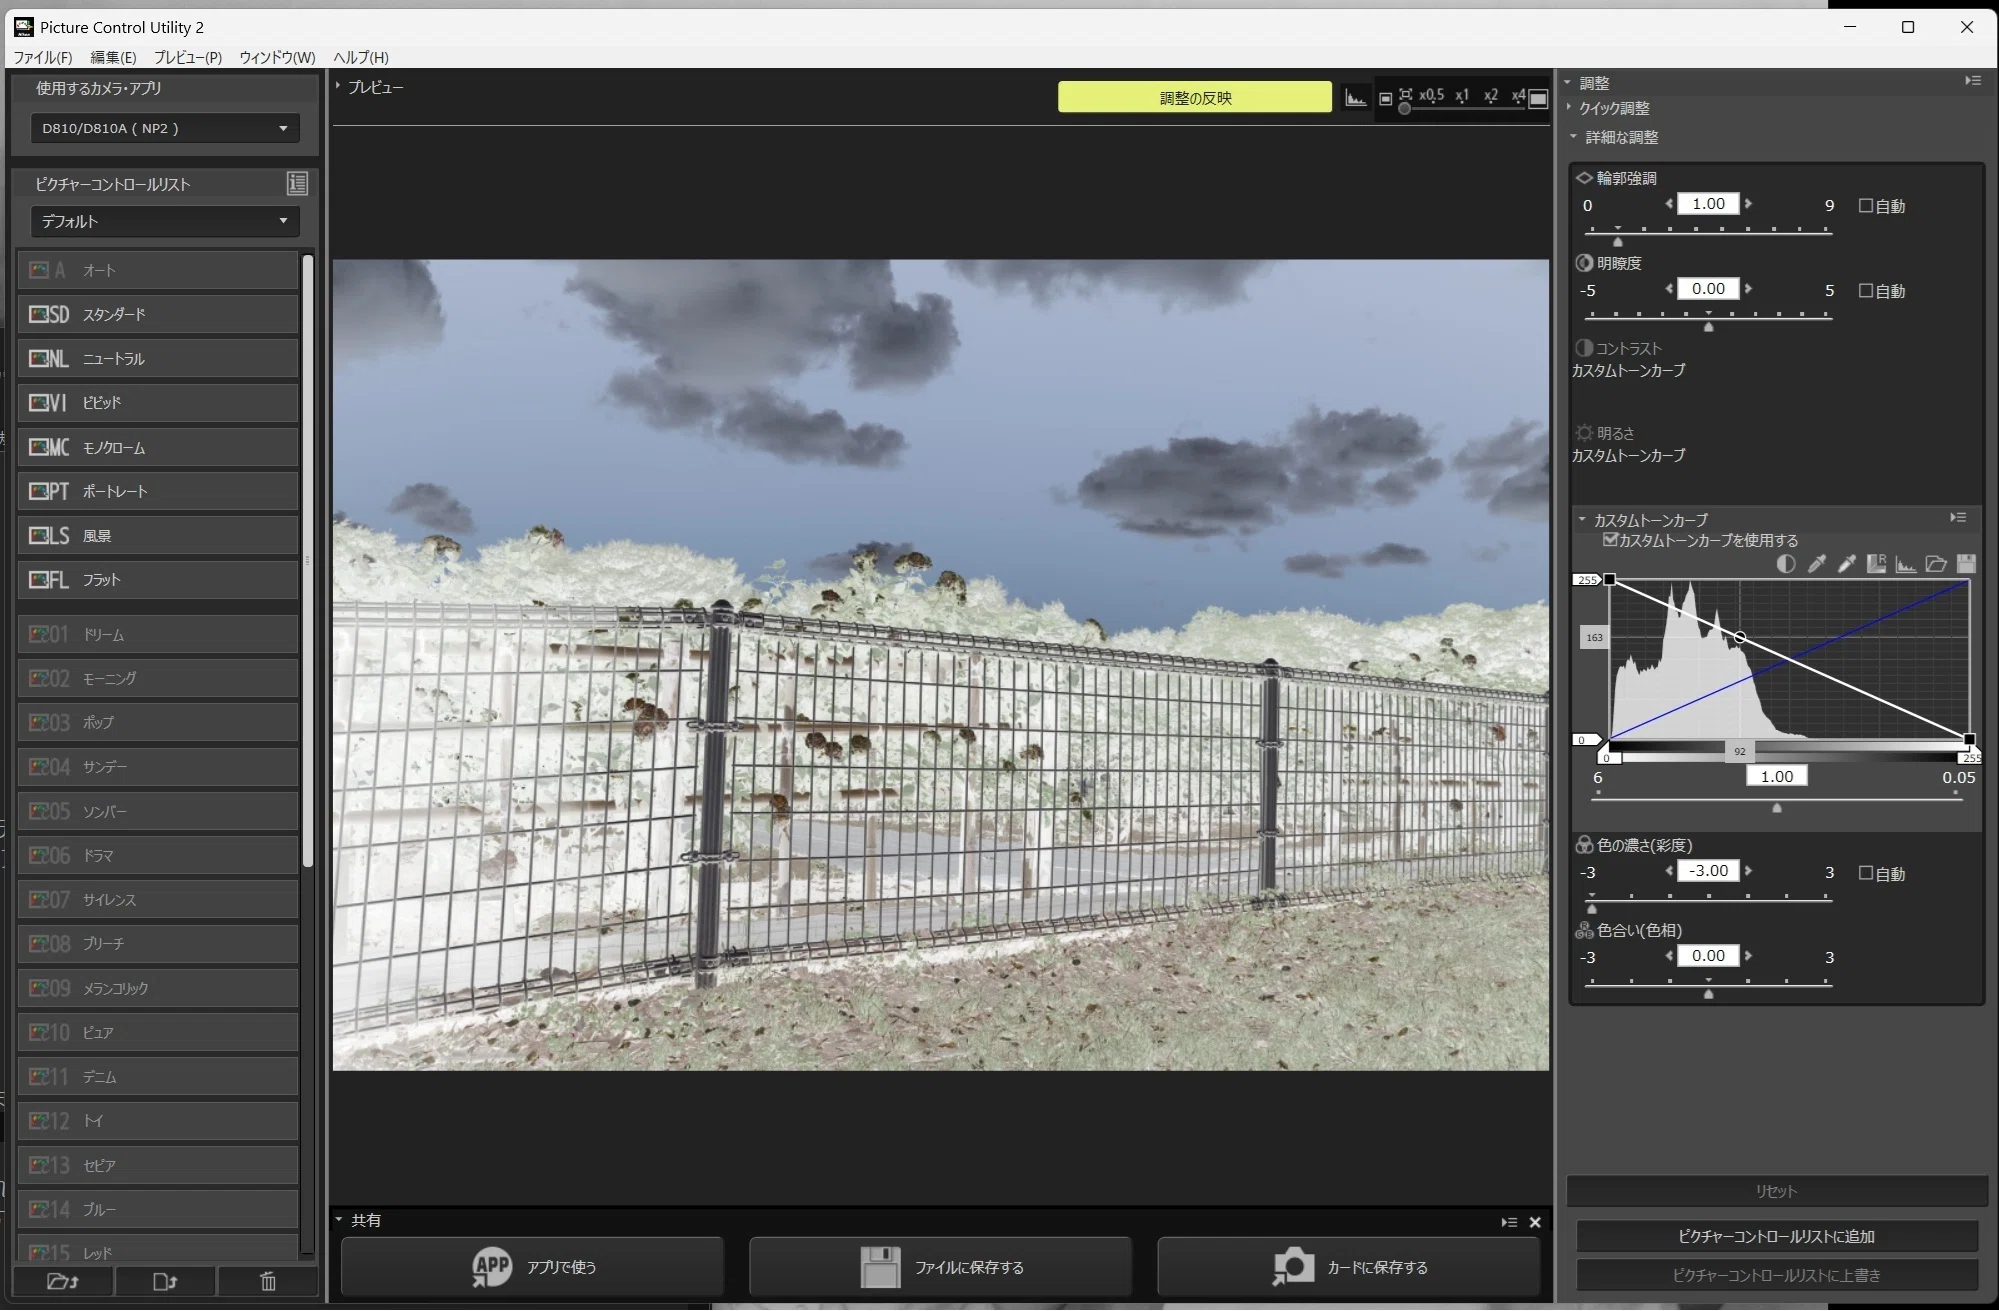The image size is (1999, 1311).
Task: Open the D810/D810A camera dropdown
Action: [165, 128]
